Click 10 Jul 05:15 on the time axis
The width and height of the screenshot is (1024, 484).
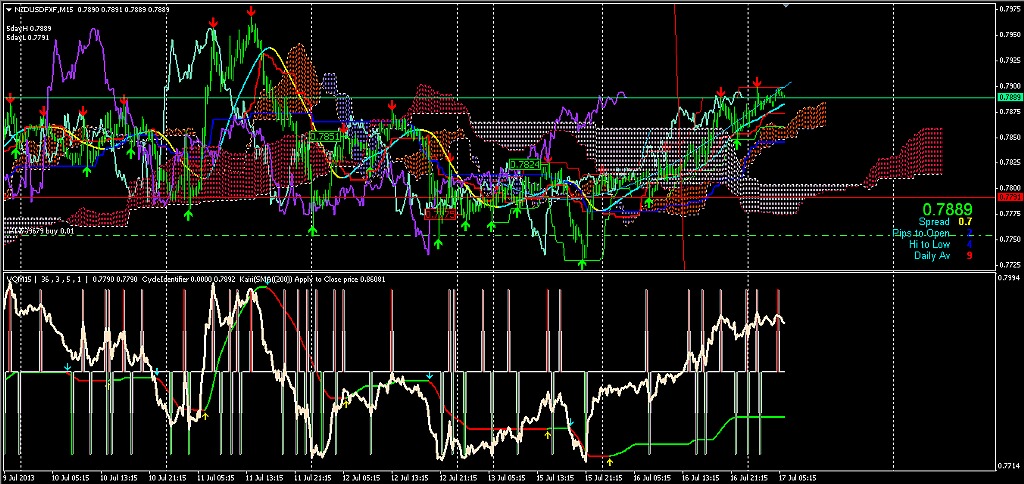71,478
